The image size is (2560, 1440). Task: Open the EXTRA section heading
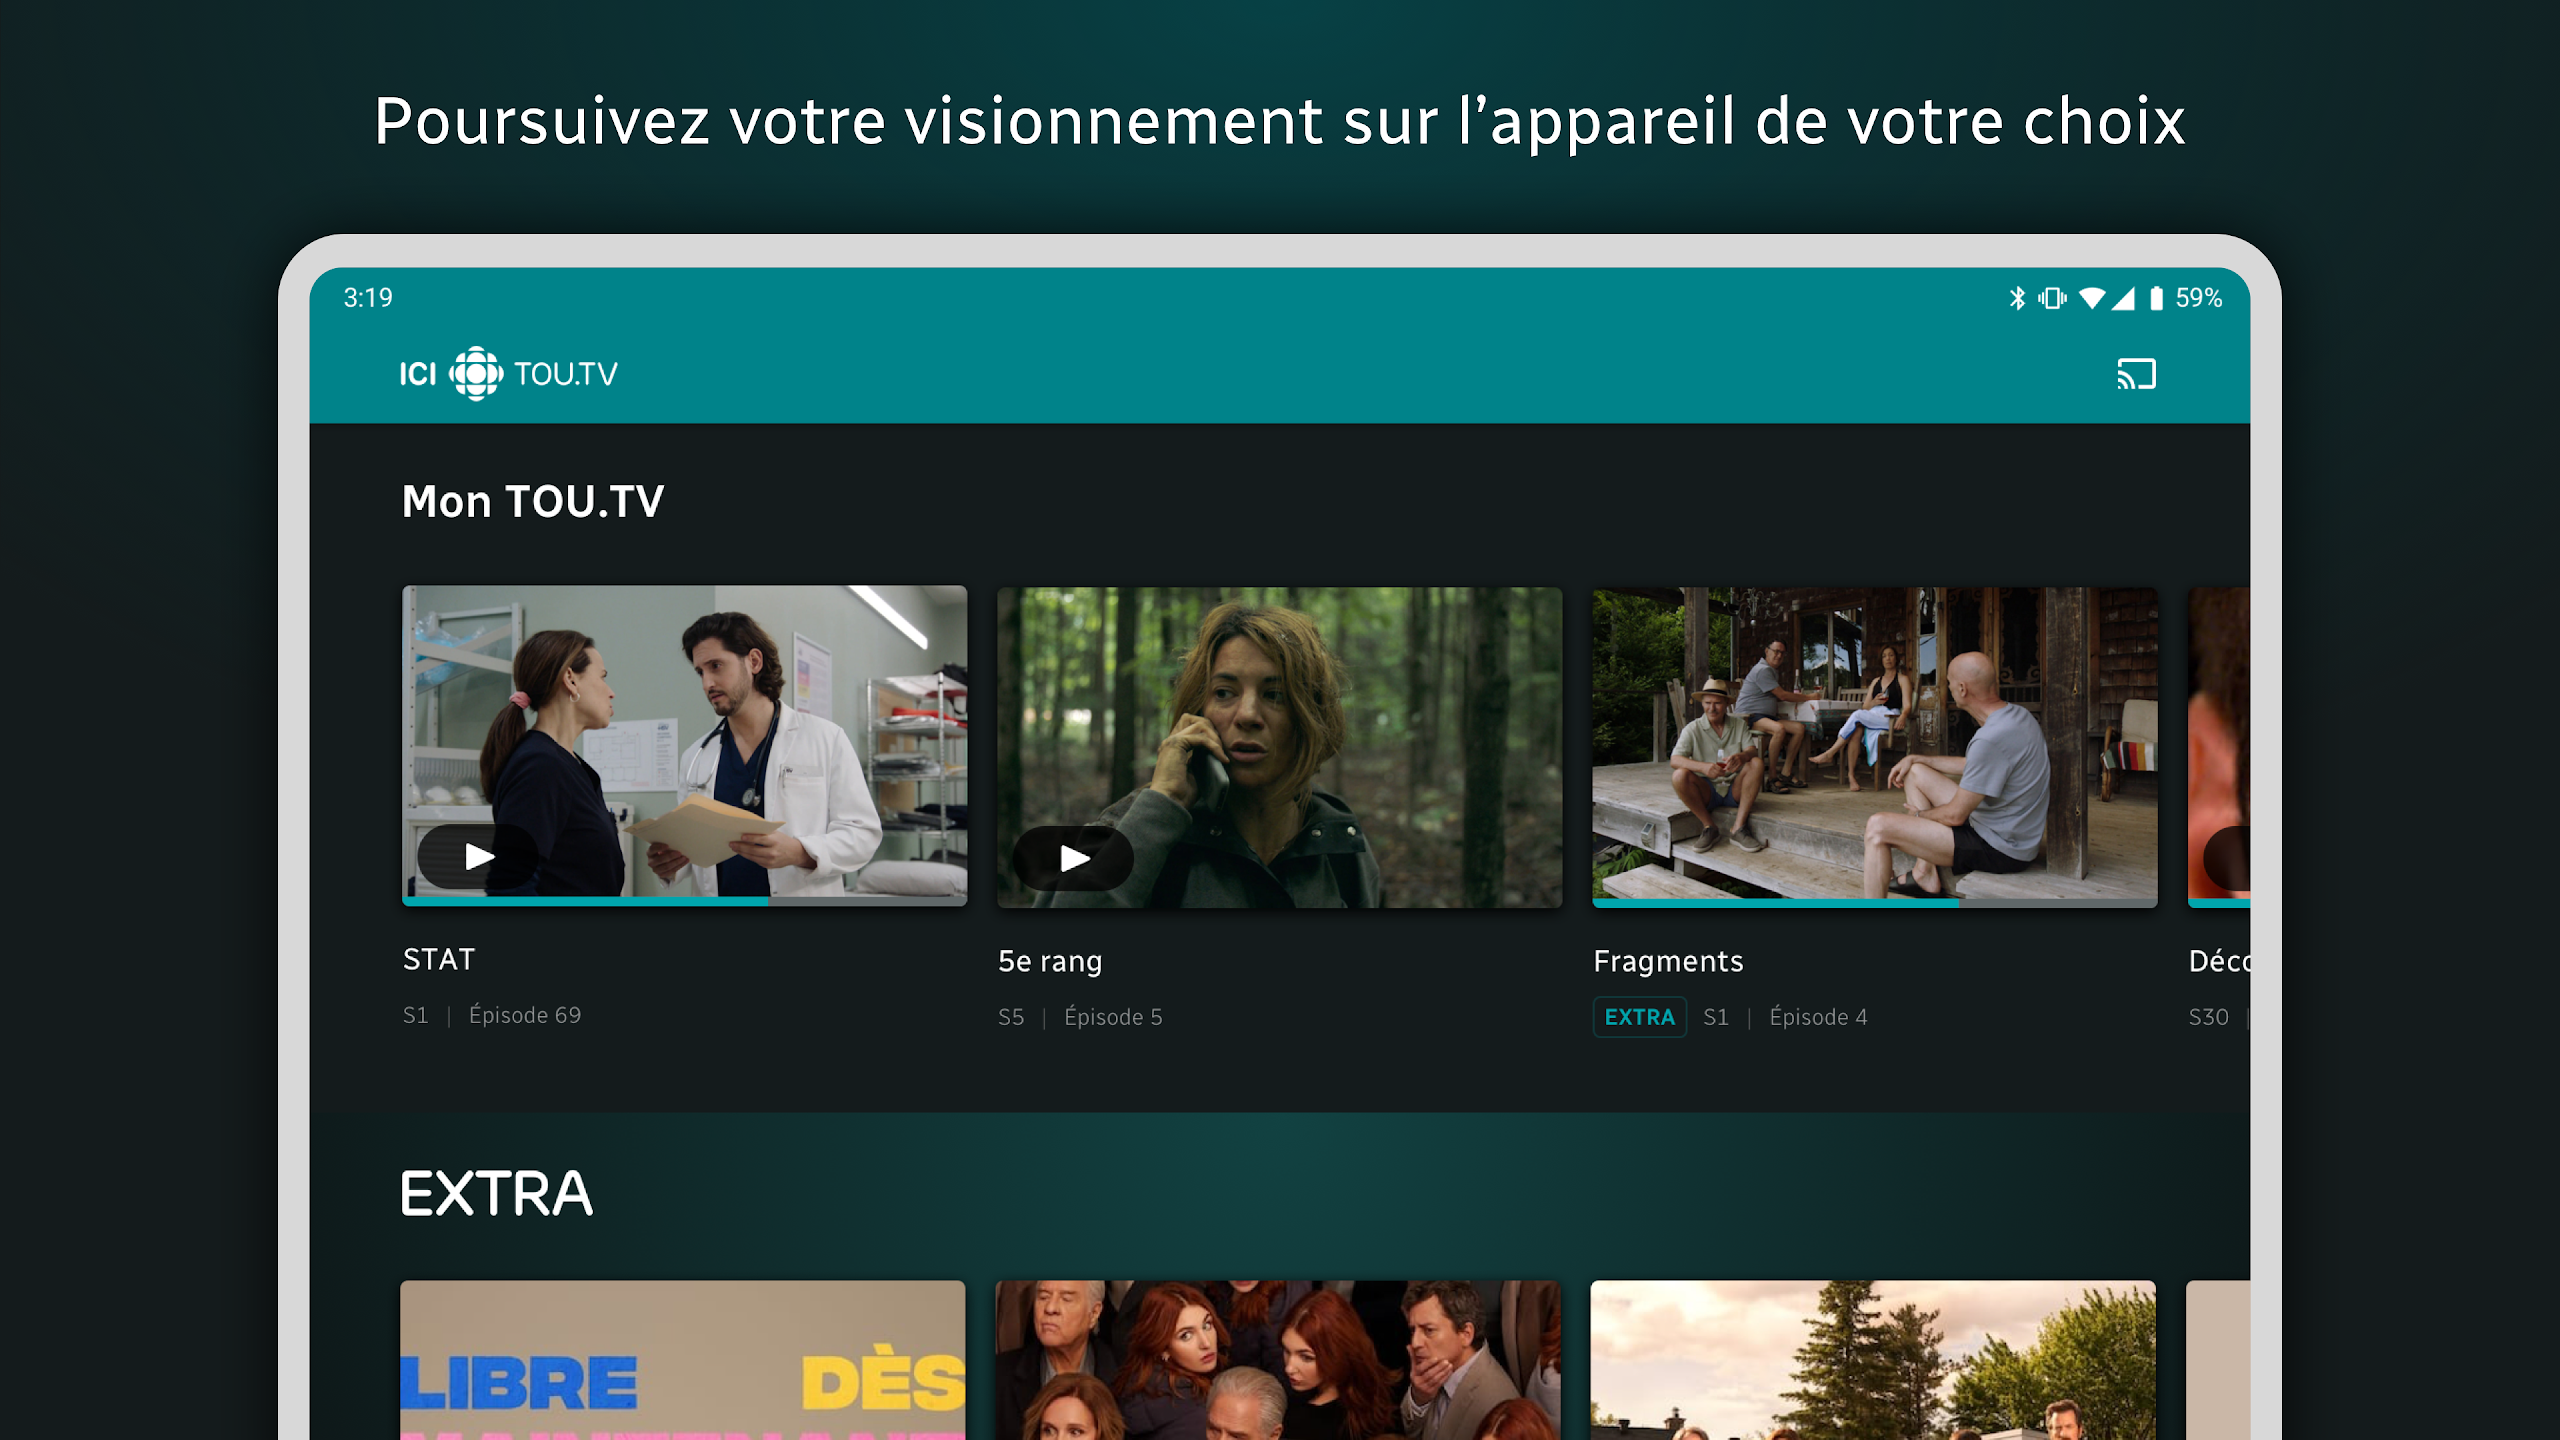pos(497,1193)
